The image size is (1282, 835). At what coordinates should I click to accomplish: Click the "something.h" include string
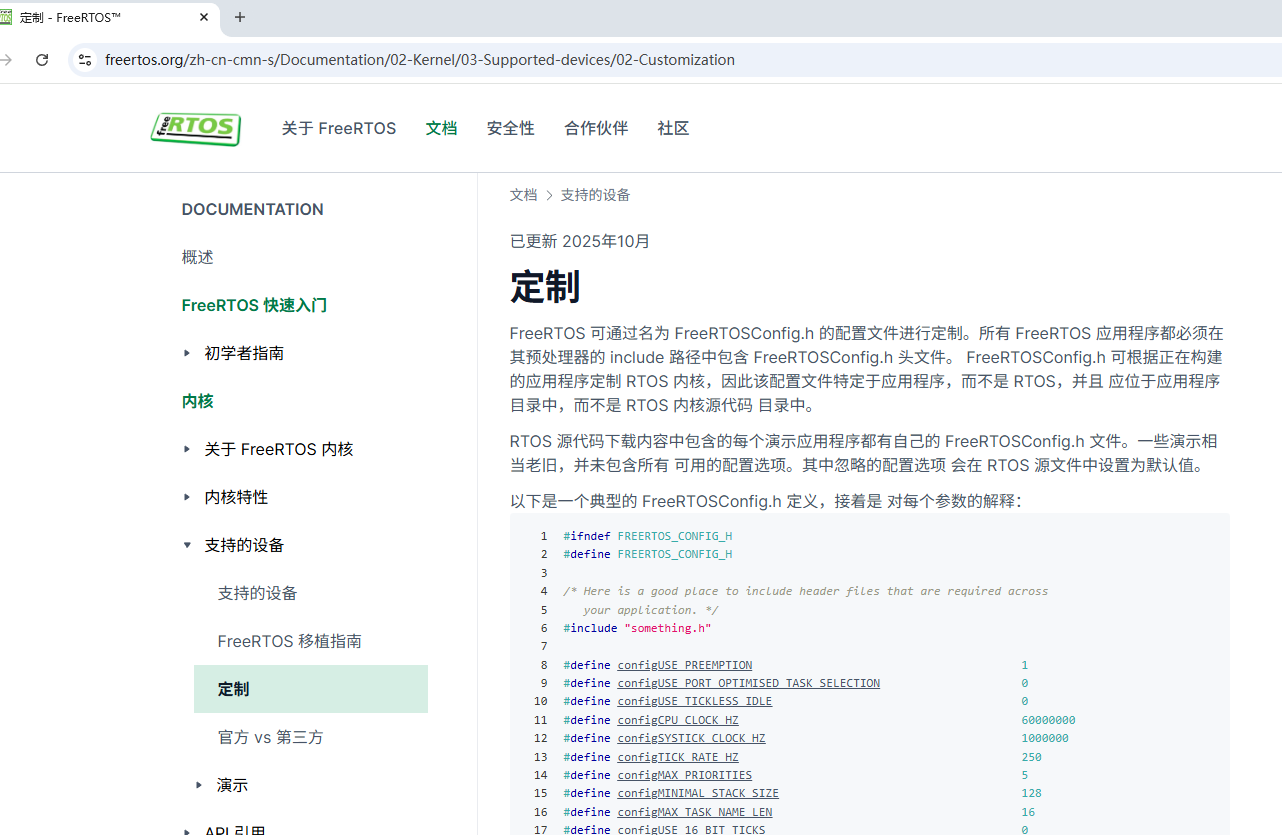(668, 628)
